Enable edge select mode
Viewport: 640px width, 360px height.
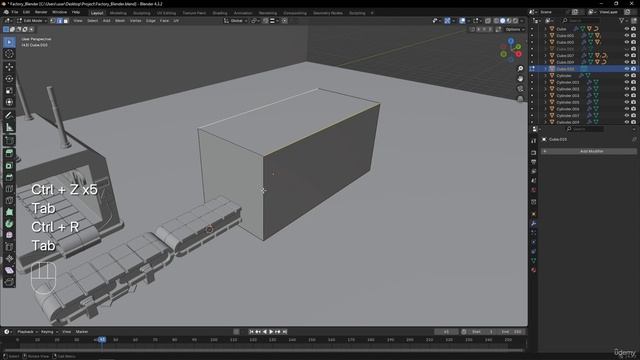(x=59, y=20)
